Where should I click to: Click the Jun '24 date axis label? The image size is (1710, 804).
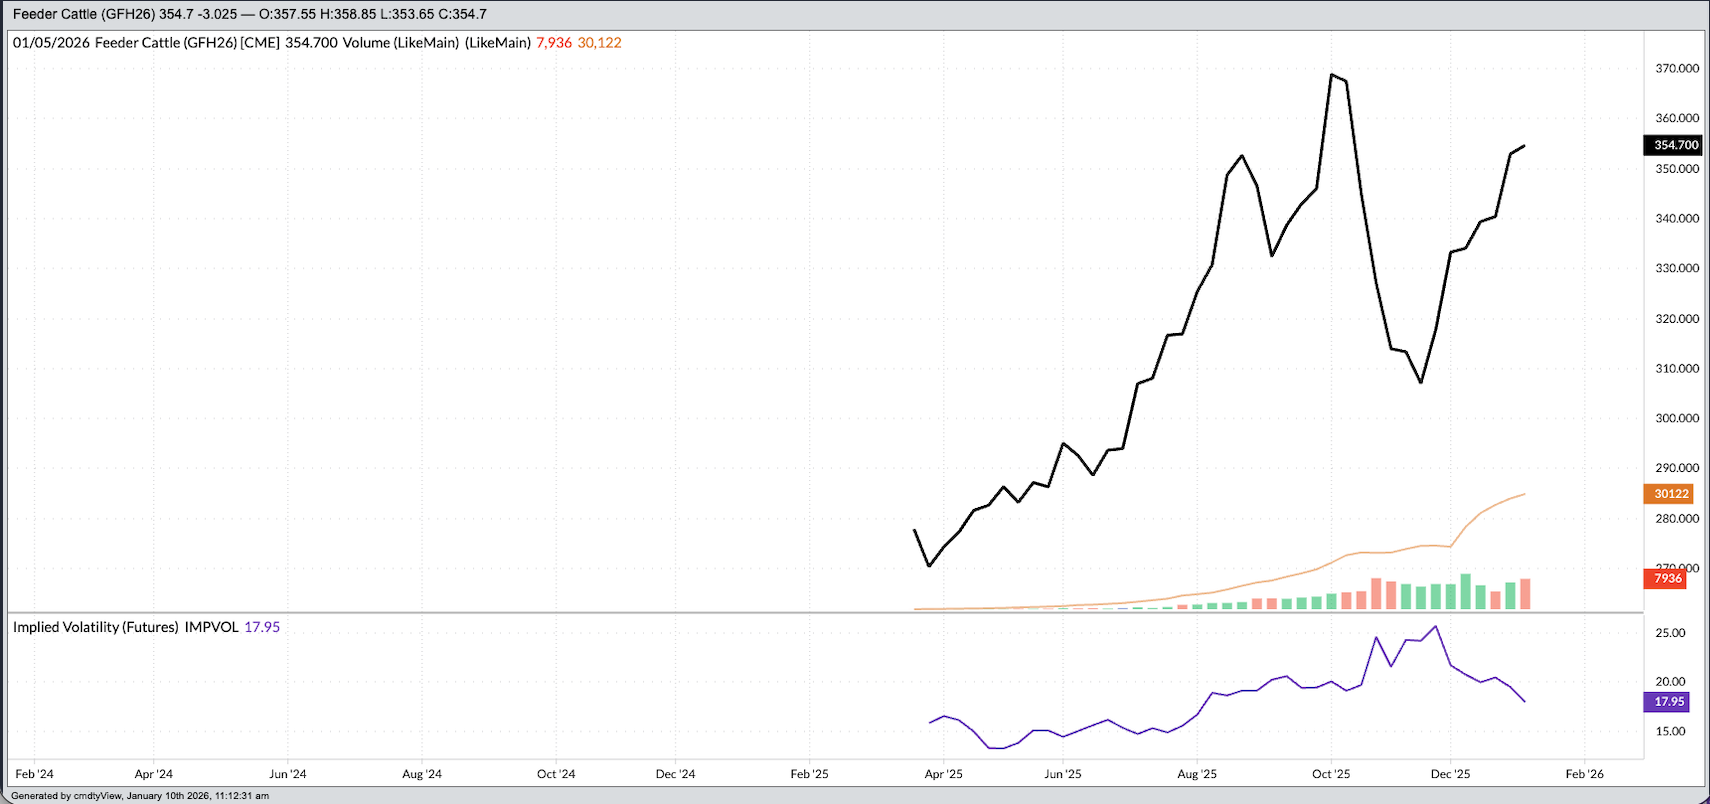pos(288,774)
